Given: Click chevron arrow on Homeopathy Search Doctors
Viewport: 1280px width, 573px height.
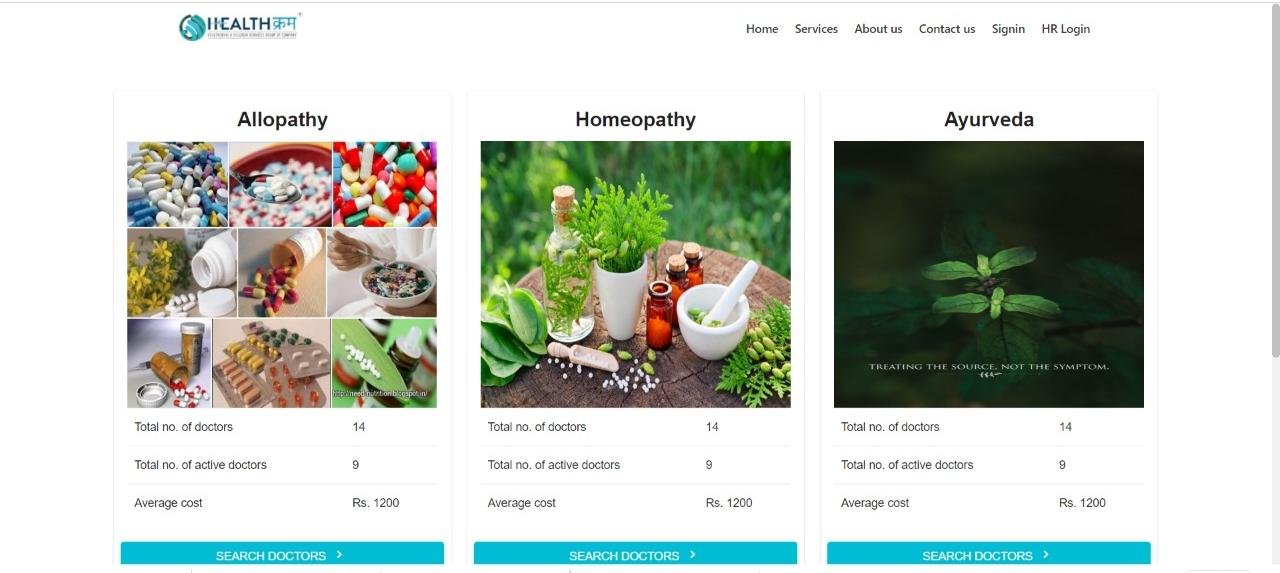Looking at the screenshot, I should [693, 554].
